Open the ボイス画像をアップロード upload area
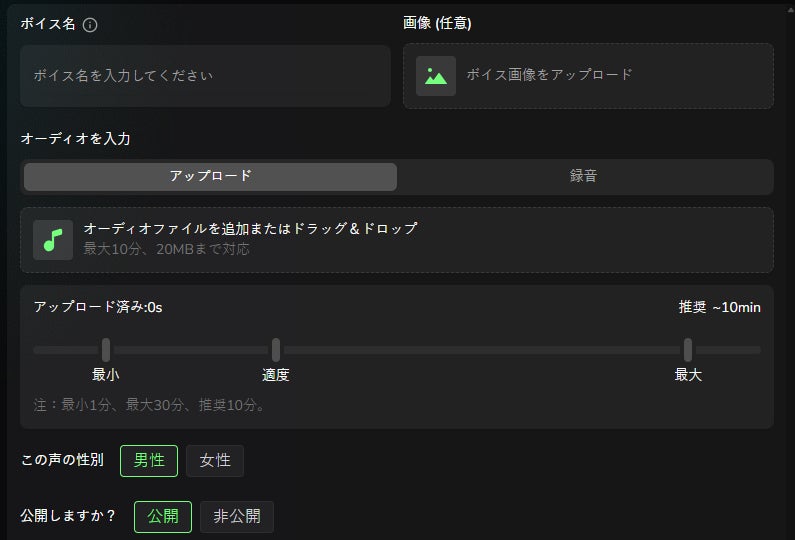The image size is (795, 540). pos(588,76)
